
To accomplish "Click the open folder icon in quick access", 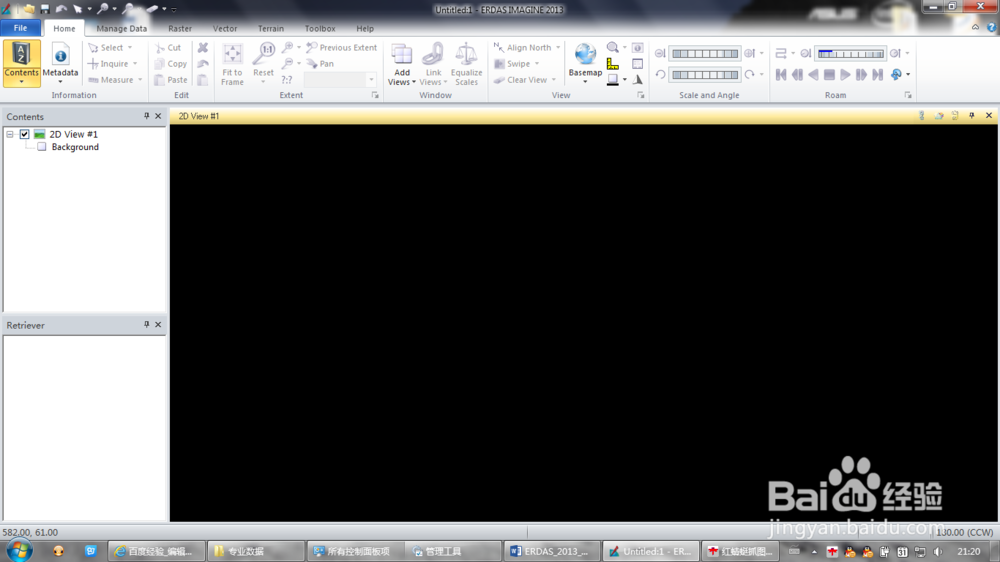I will tap(29, 9).
